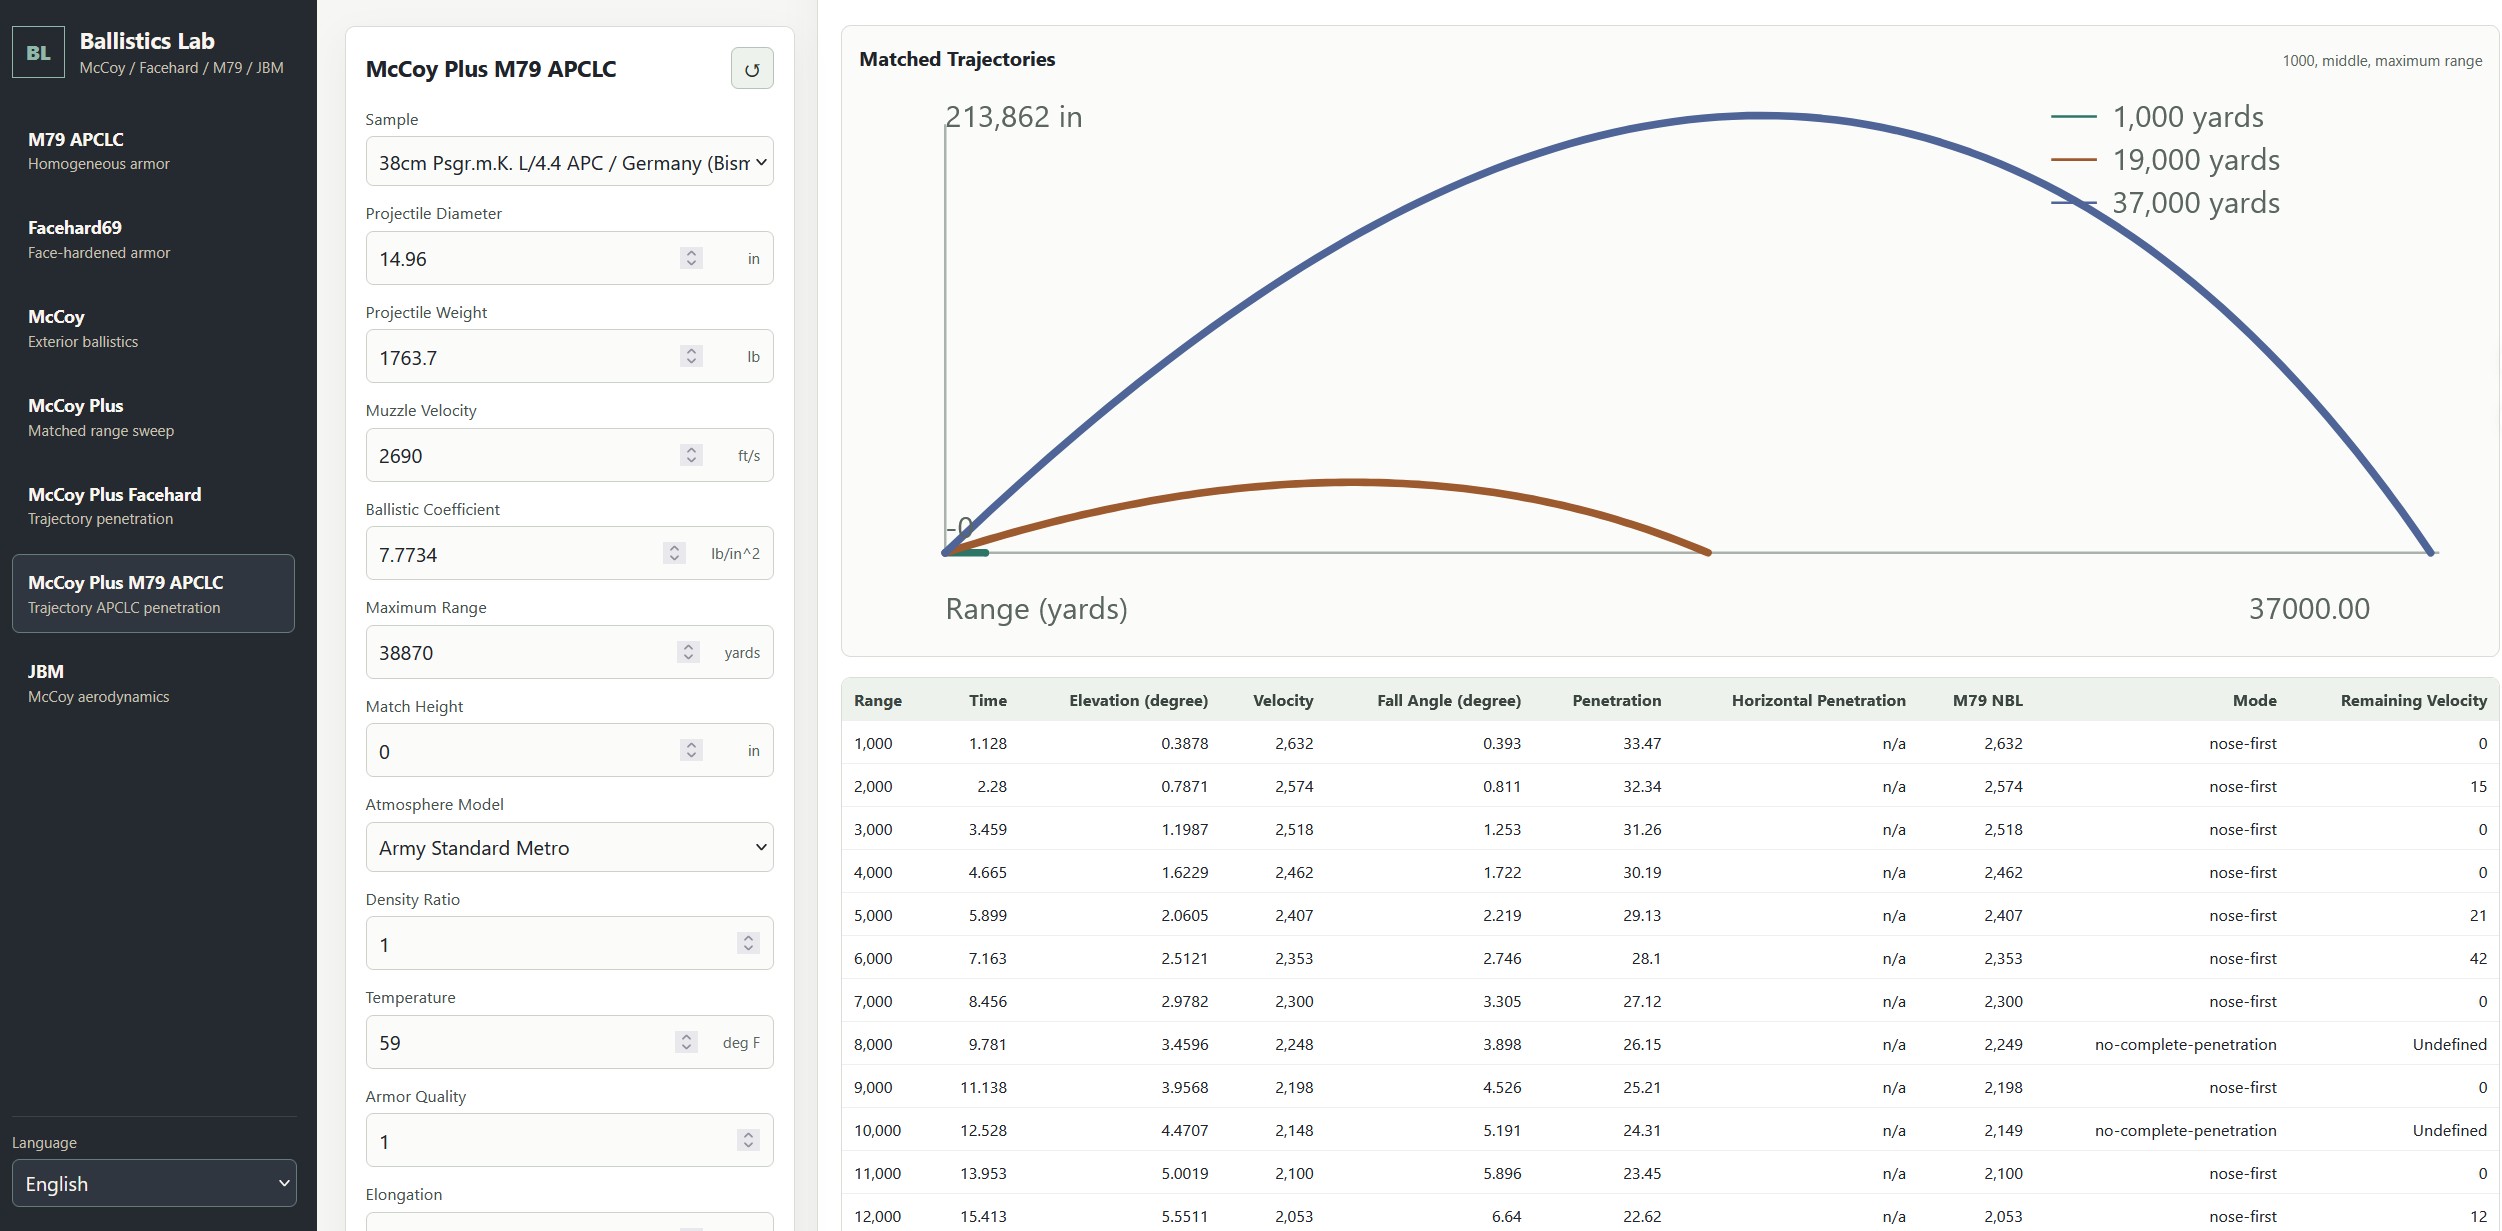Click the Density Ratio stepper arrows
The width and height of the screenshot is (2502, 1231).
tap(748, 943)
